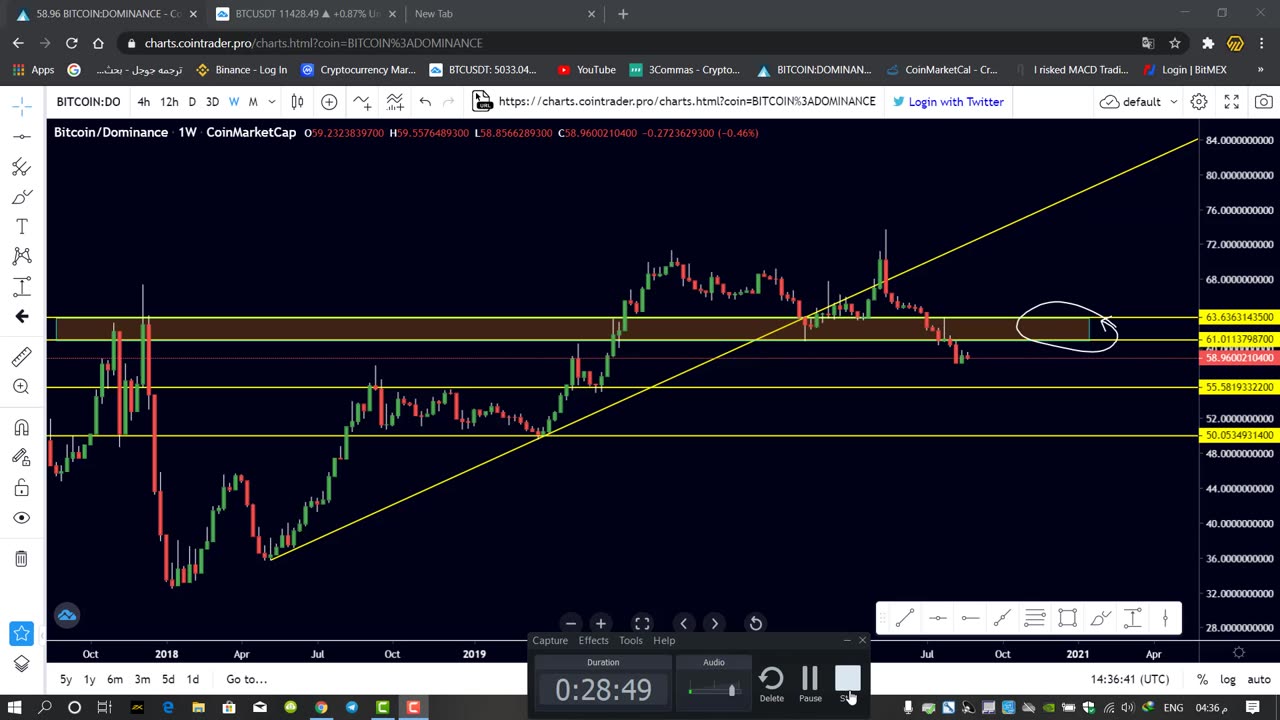Open indicator templates

click(x=395, y=102)
